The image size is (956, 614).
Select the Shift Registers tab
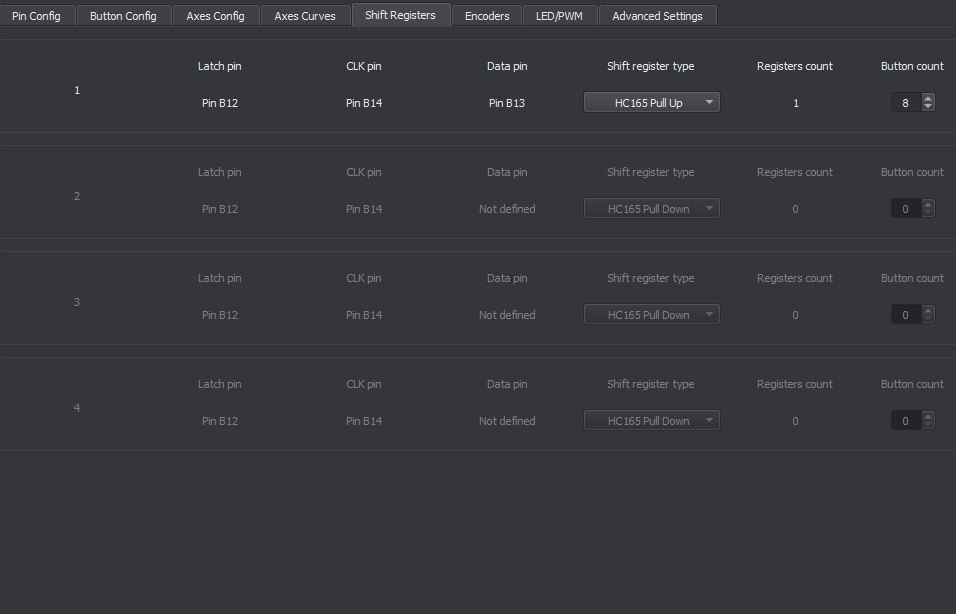[401, 15]
